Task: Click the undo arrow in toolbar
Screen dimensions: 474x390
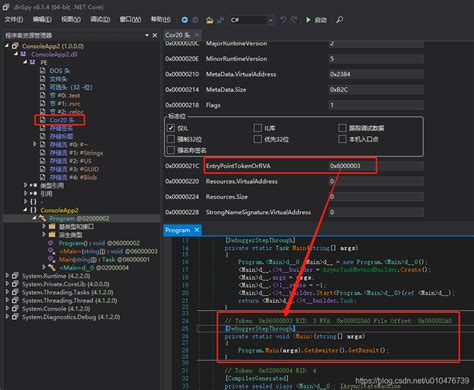Action: click(283, 20)
